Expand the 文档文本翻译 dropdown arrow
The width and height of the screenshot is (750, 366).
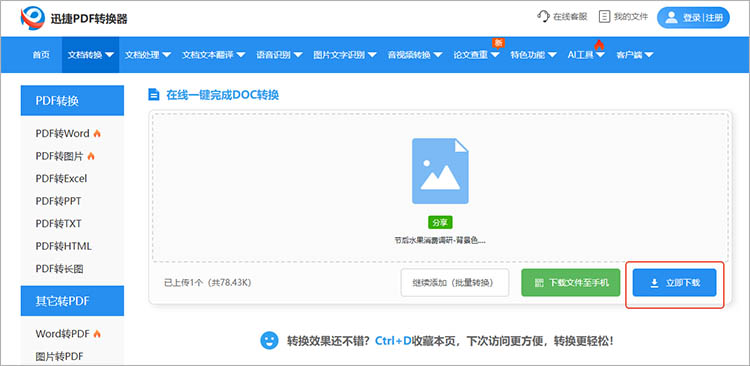(240, 55)
